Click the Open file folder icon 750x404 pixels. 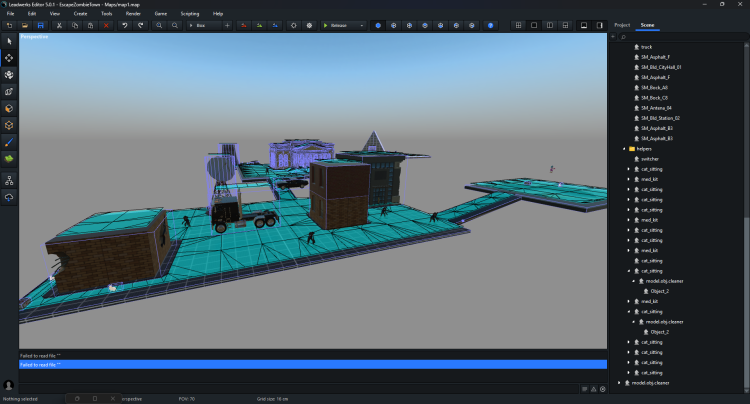click(24, 24)
